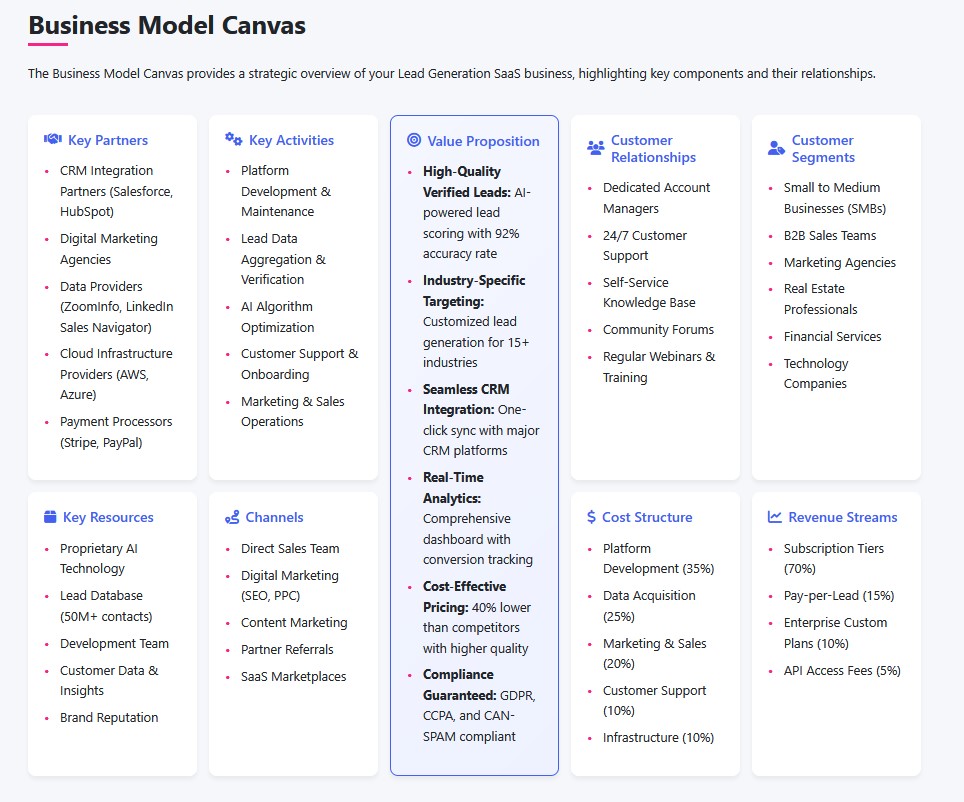Select the Key Partners heading text
This screenshot has width=964, height=802.
coord(108,140)
